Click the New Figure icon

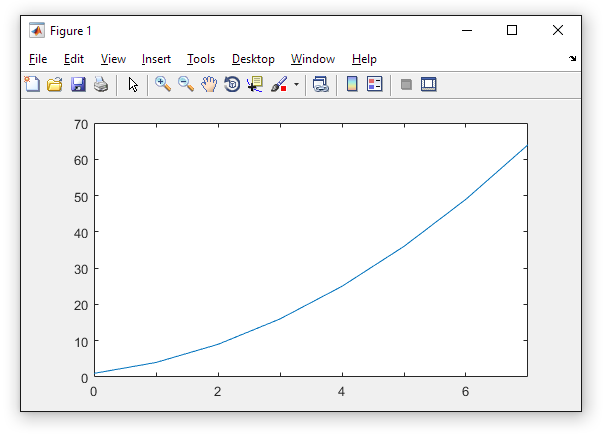click(32, 84)
